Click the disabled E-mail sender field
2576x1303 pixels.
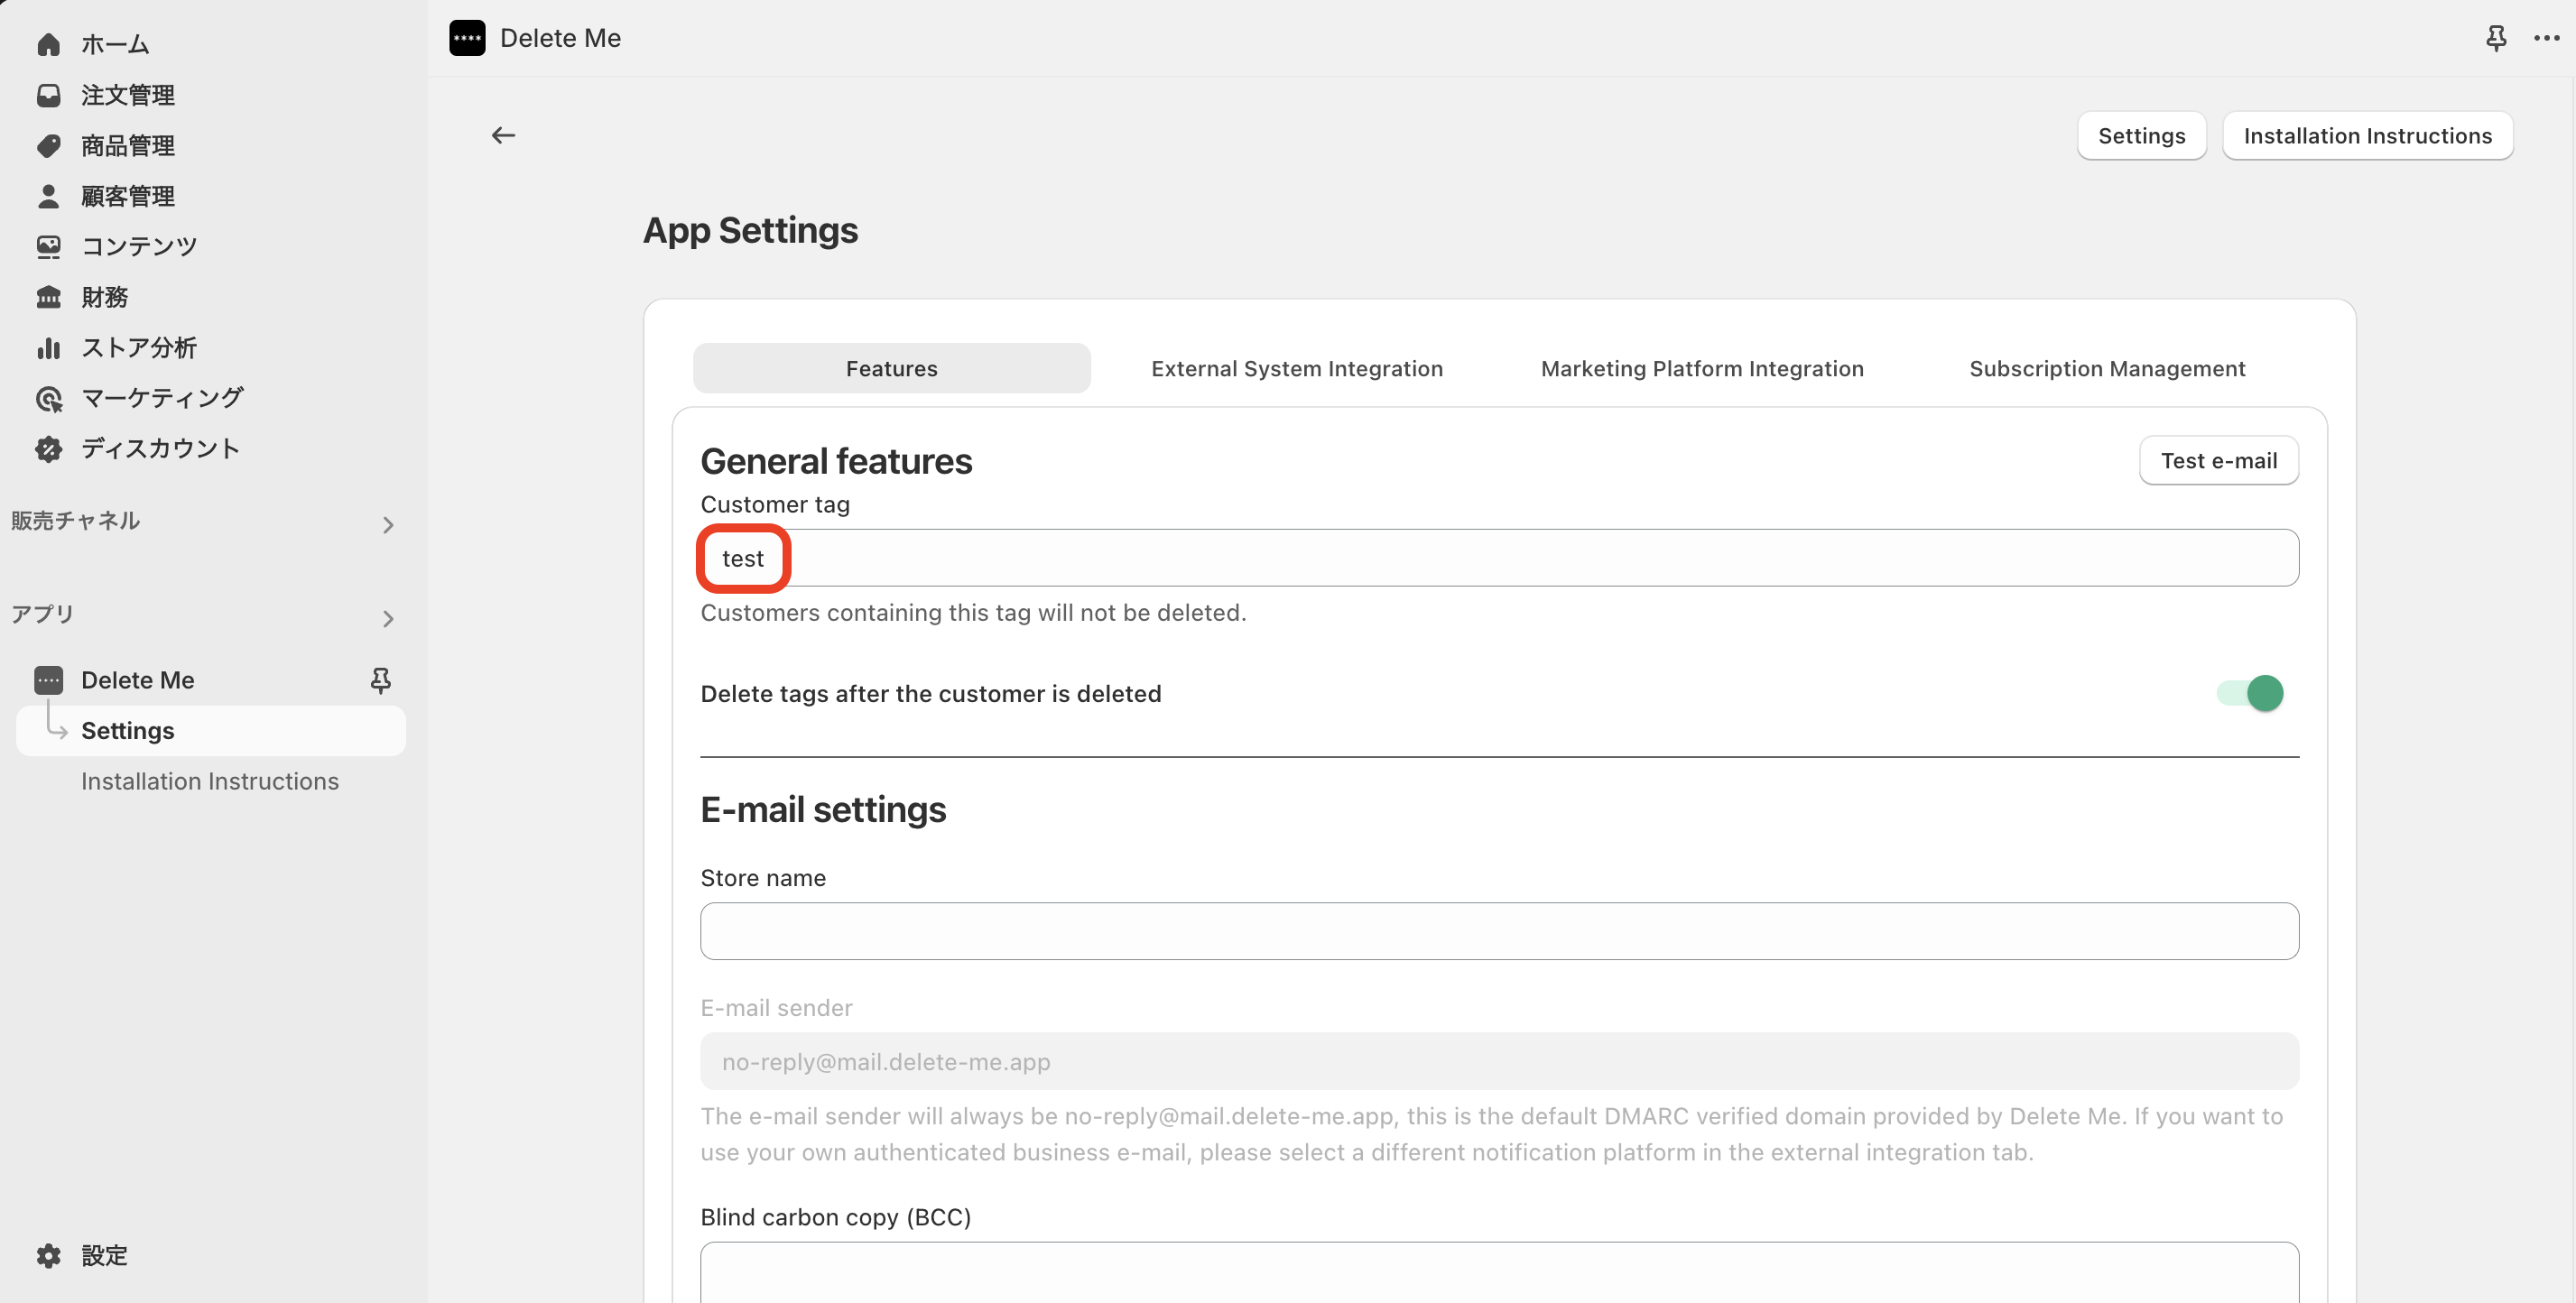point(1499,1061)
